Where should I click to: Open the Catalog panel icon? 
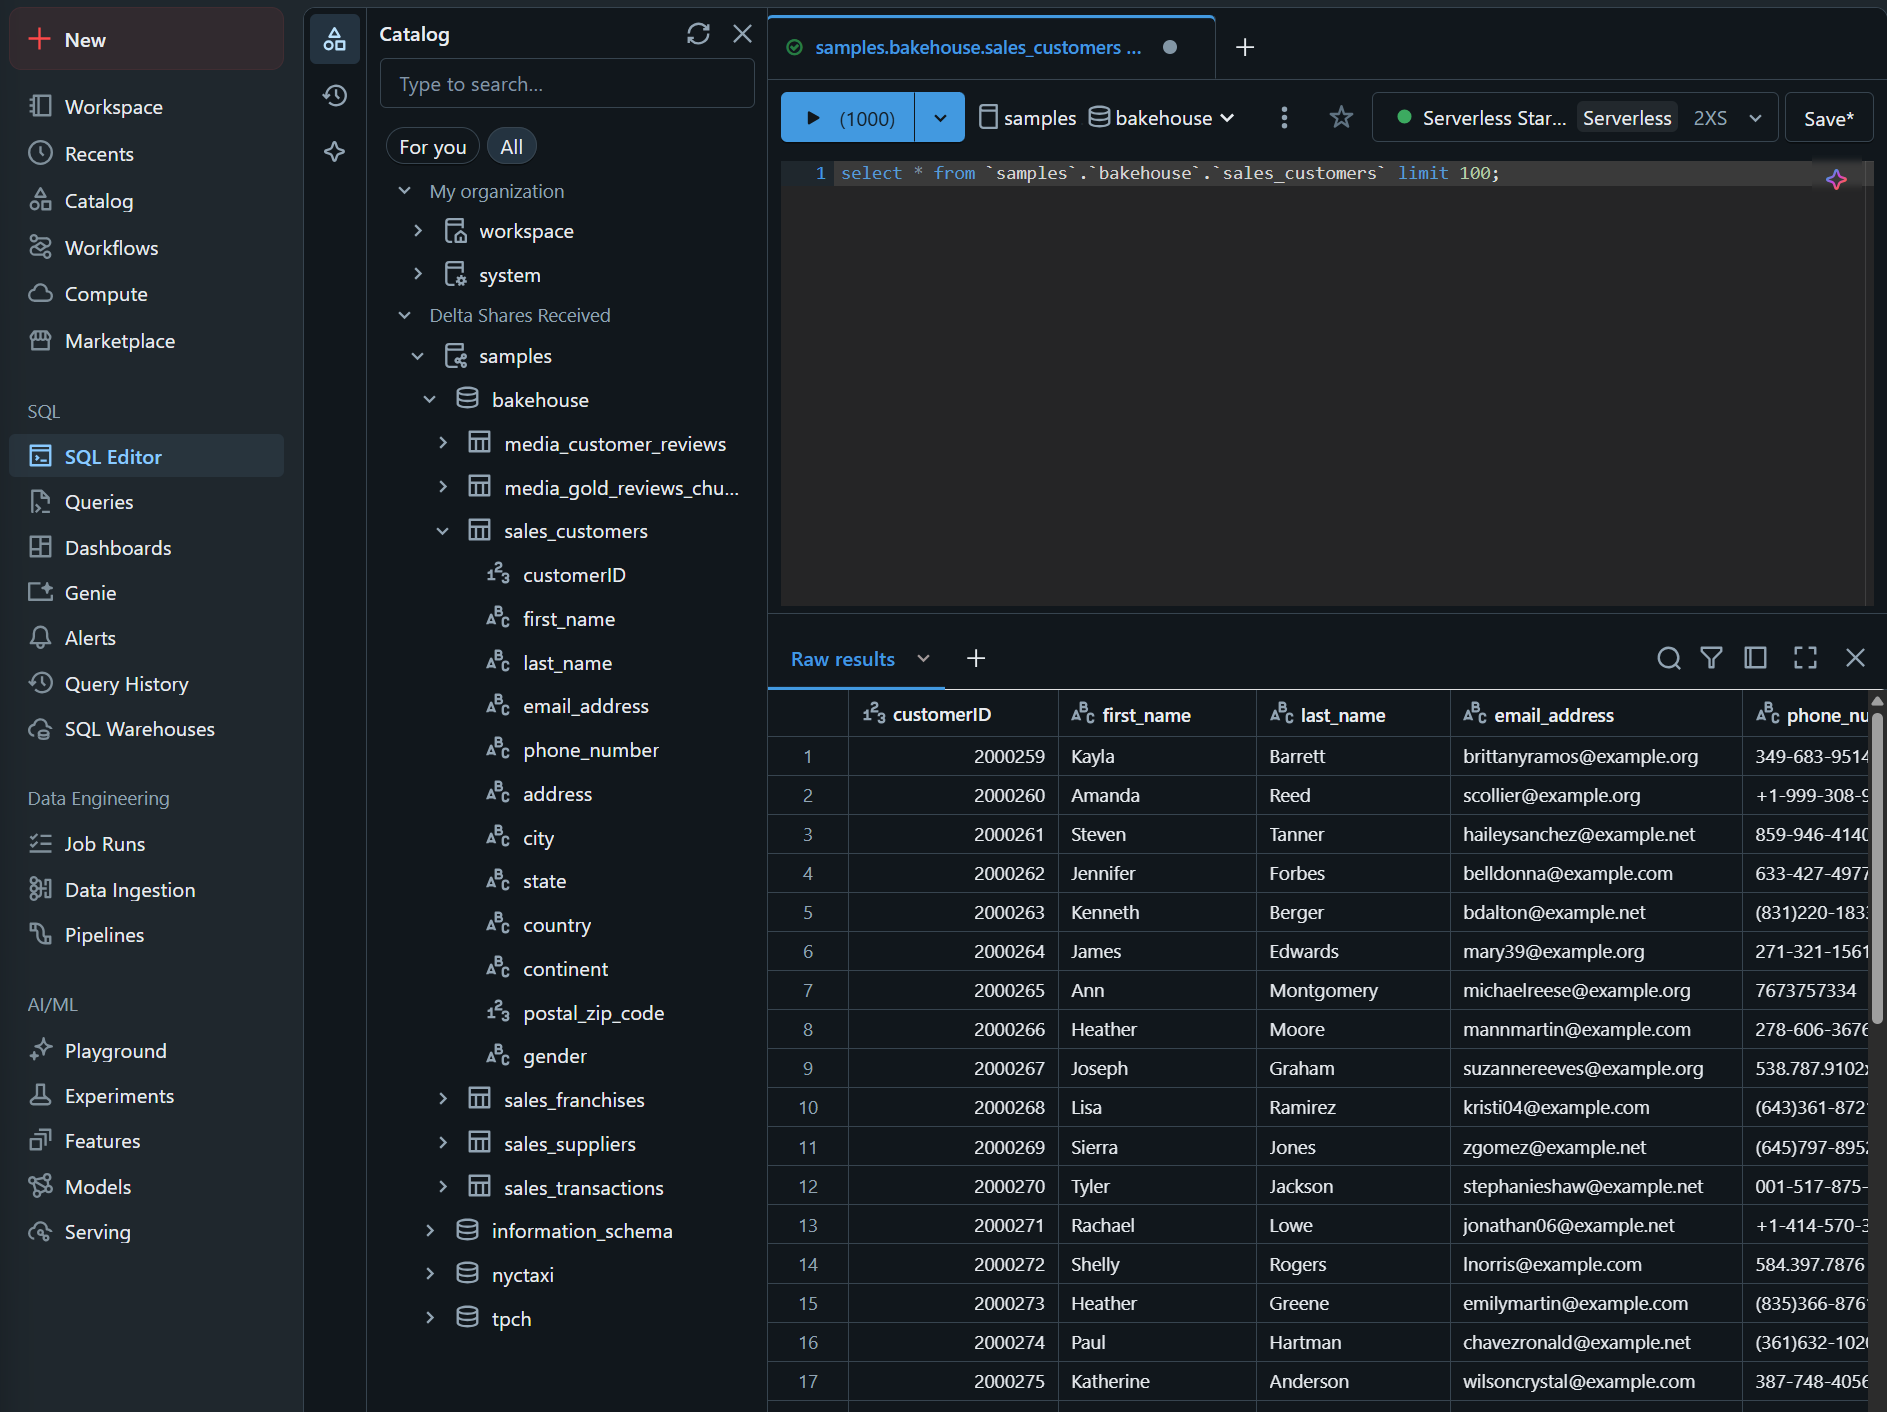click(x=335, y=39)
